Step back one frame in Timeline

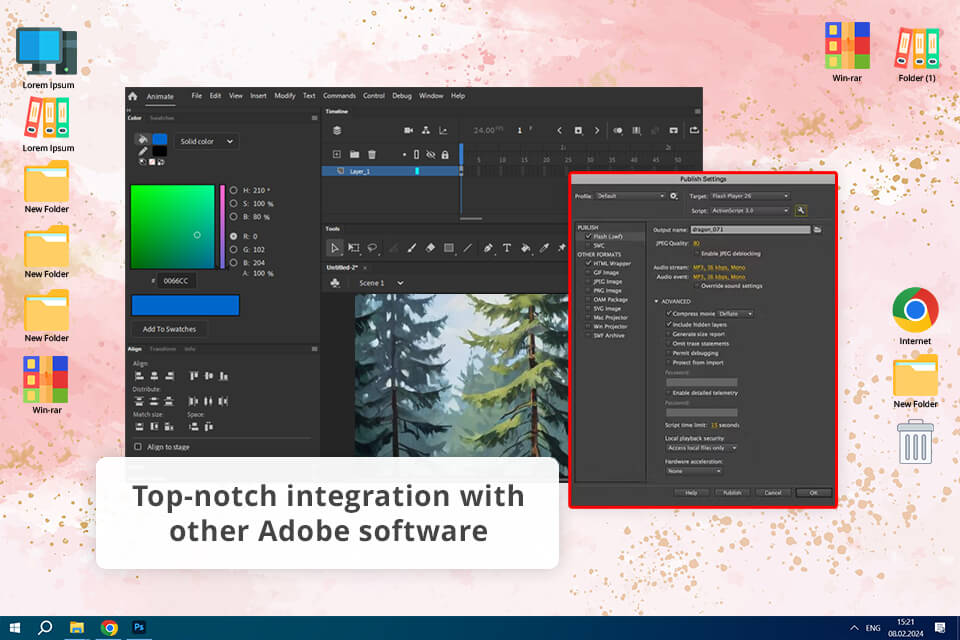point(559,130)
